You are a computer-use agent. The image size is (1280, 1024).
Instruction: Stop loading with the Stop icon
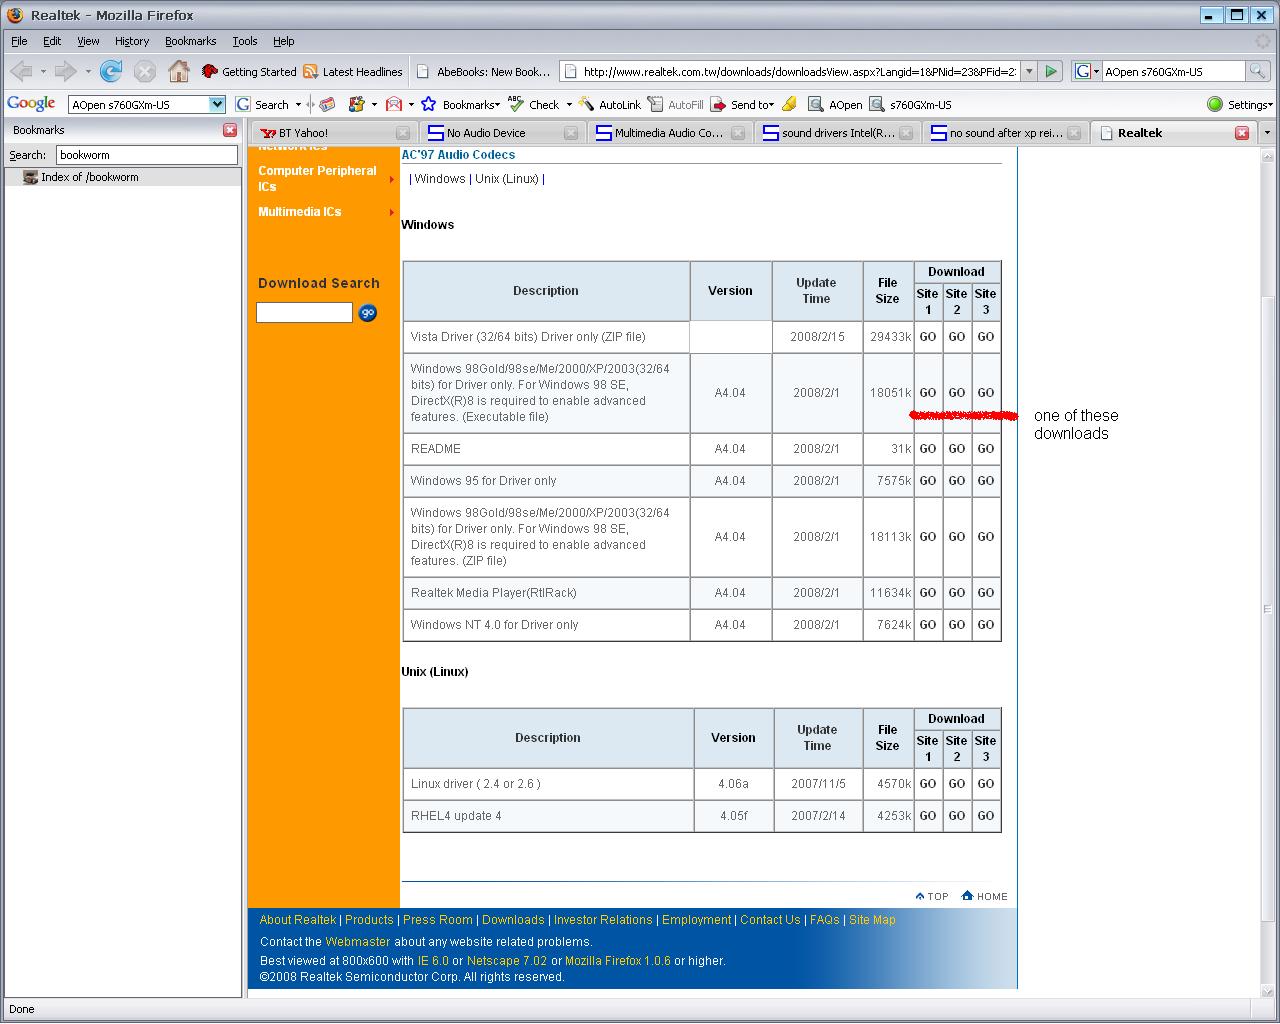point(145,71)
